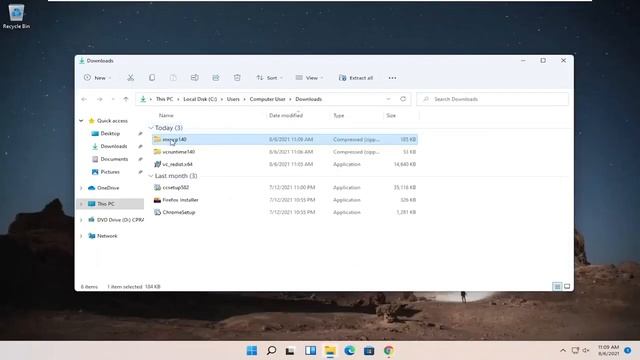Select Pictures in Quick access
The height and width of the screenshot is (360, 640).
110,172
